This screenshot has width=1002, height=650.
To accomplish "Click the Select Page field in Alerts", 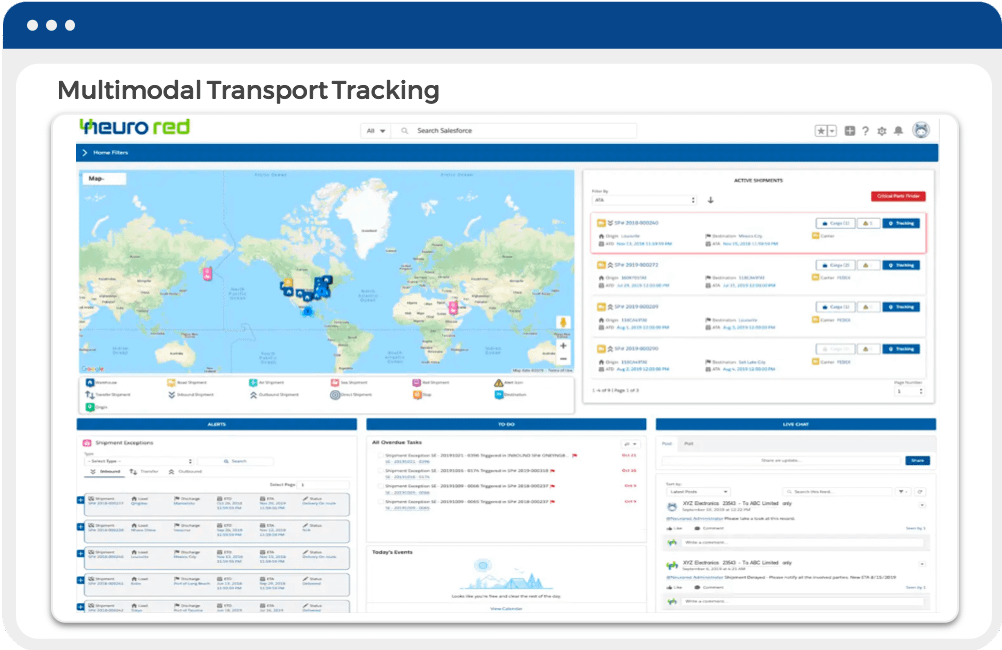I will (x=324, y=485).
